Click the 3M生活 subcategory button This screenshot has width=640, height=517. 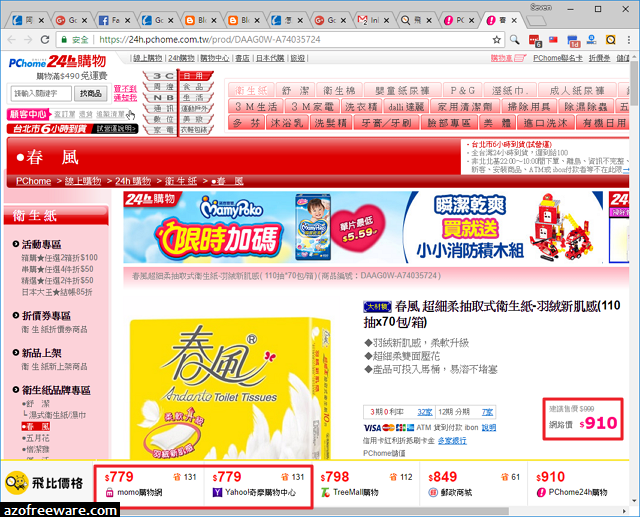click(256, 107)
